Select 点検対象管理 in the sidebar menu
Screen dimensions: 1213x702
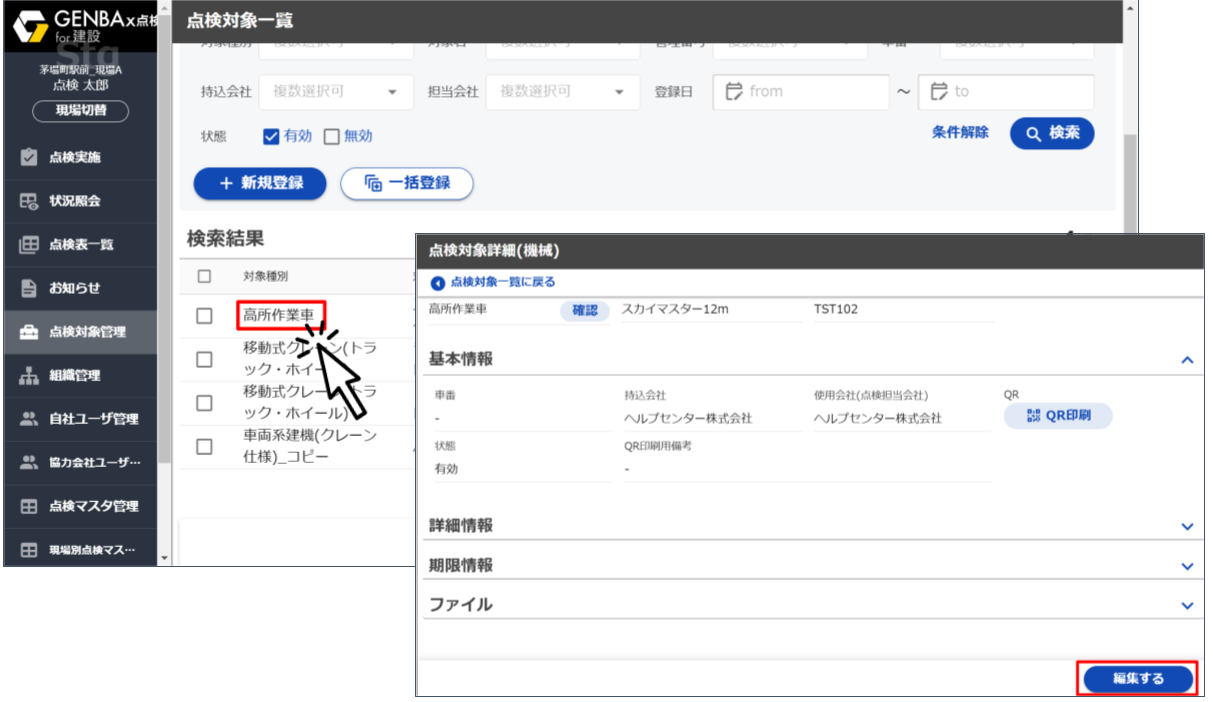pos(28,333)
